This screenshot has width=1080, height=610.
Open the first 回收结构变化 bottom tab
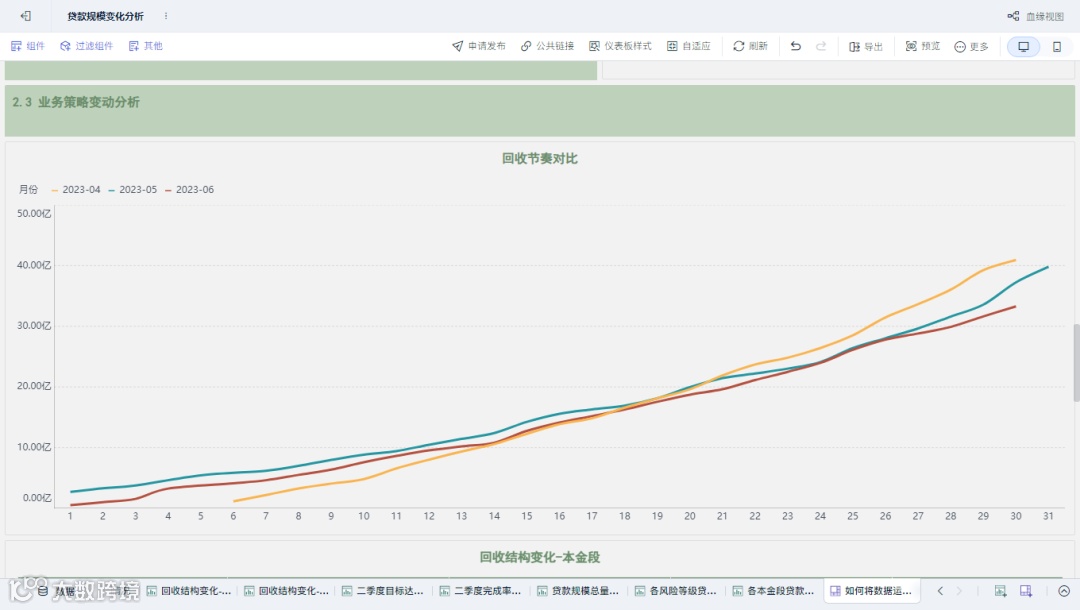coord(189,591)
